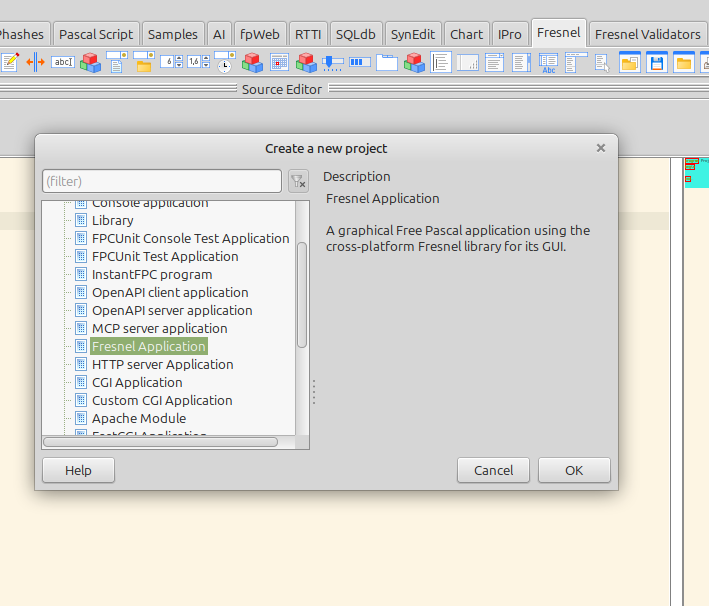Click the icon beside Library row

click(x=81, y=220)
